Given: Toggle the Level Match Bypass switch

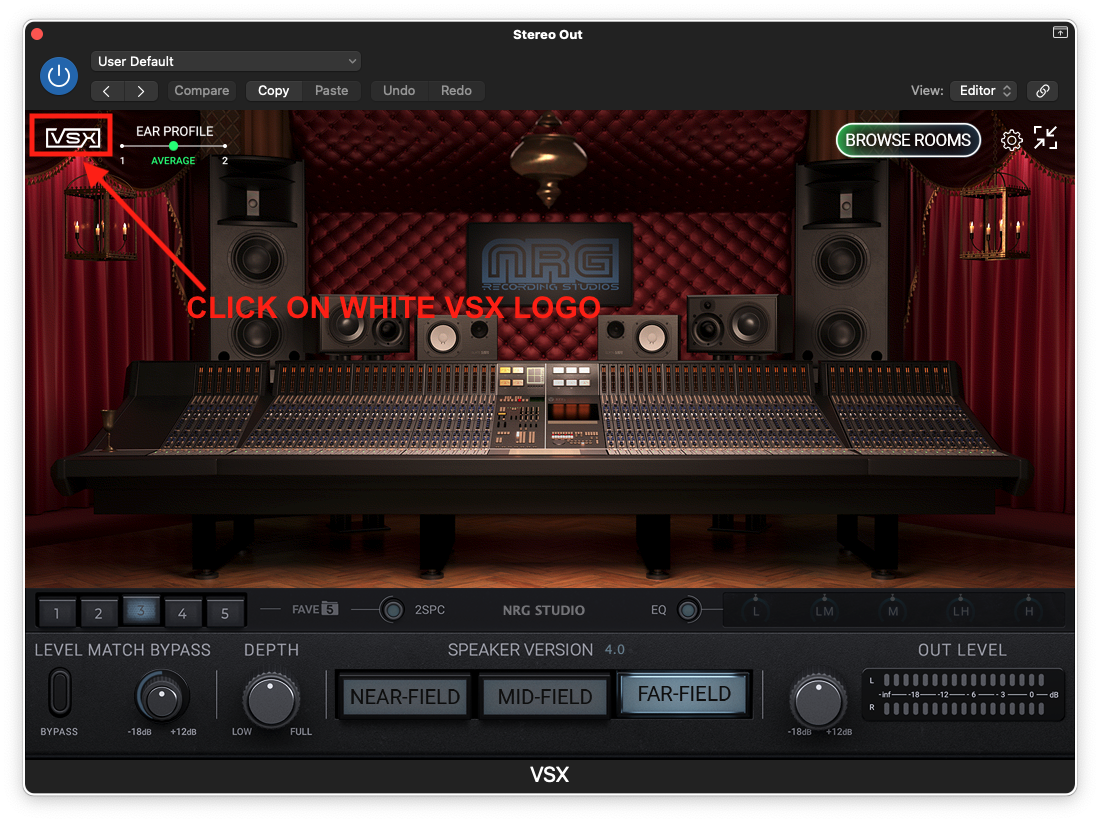Looking at the screenshot, I should (60, 692).
